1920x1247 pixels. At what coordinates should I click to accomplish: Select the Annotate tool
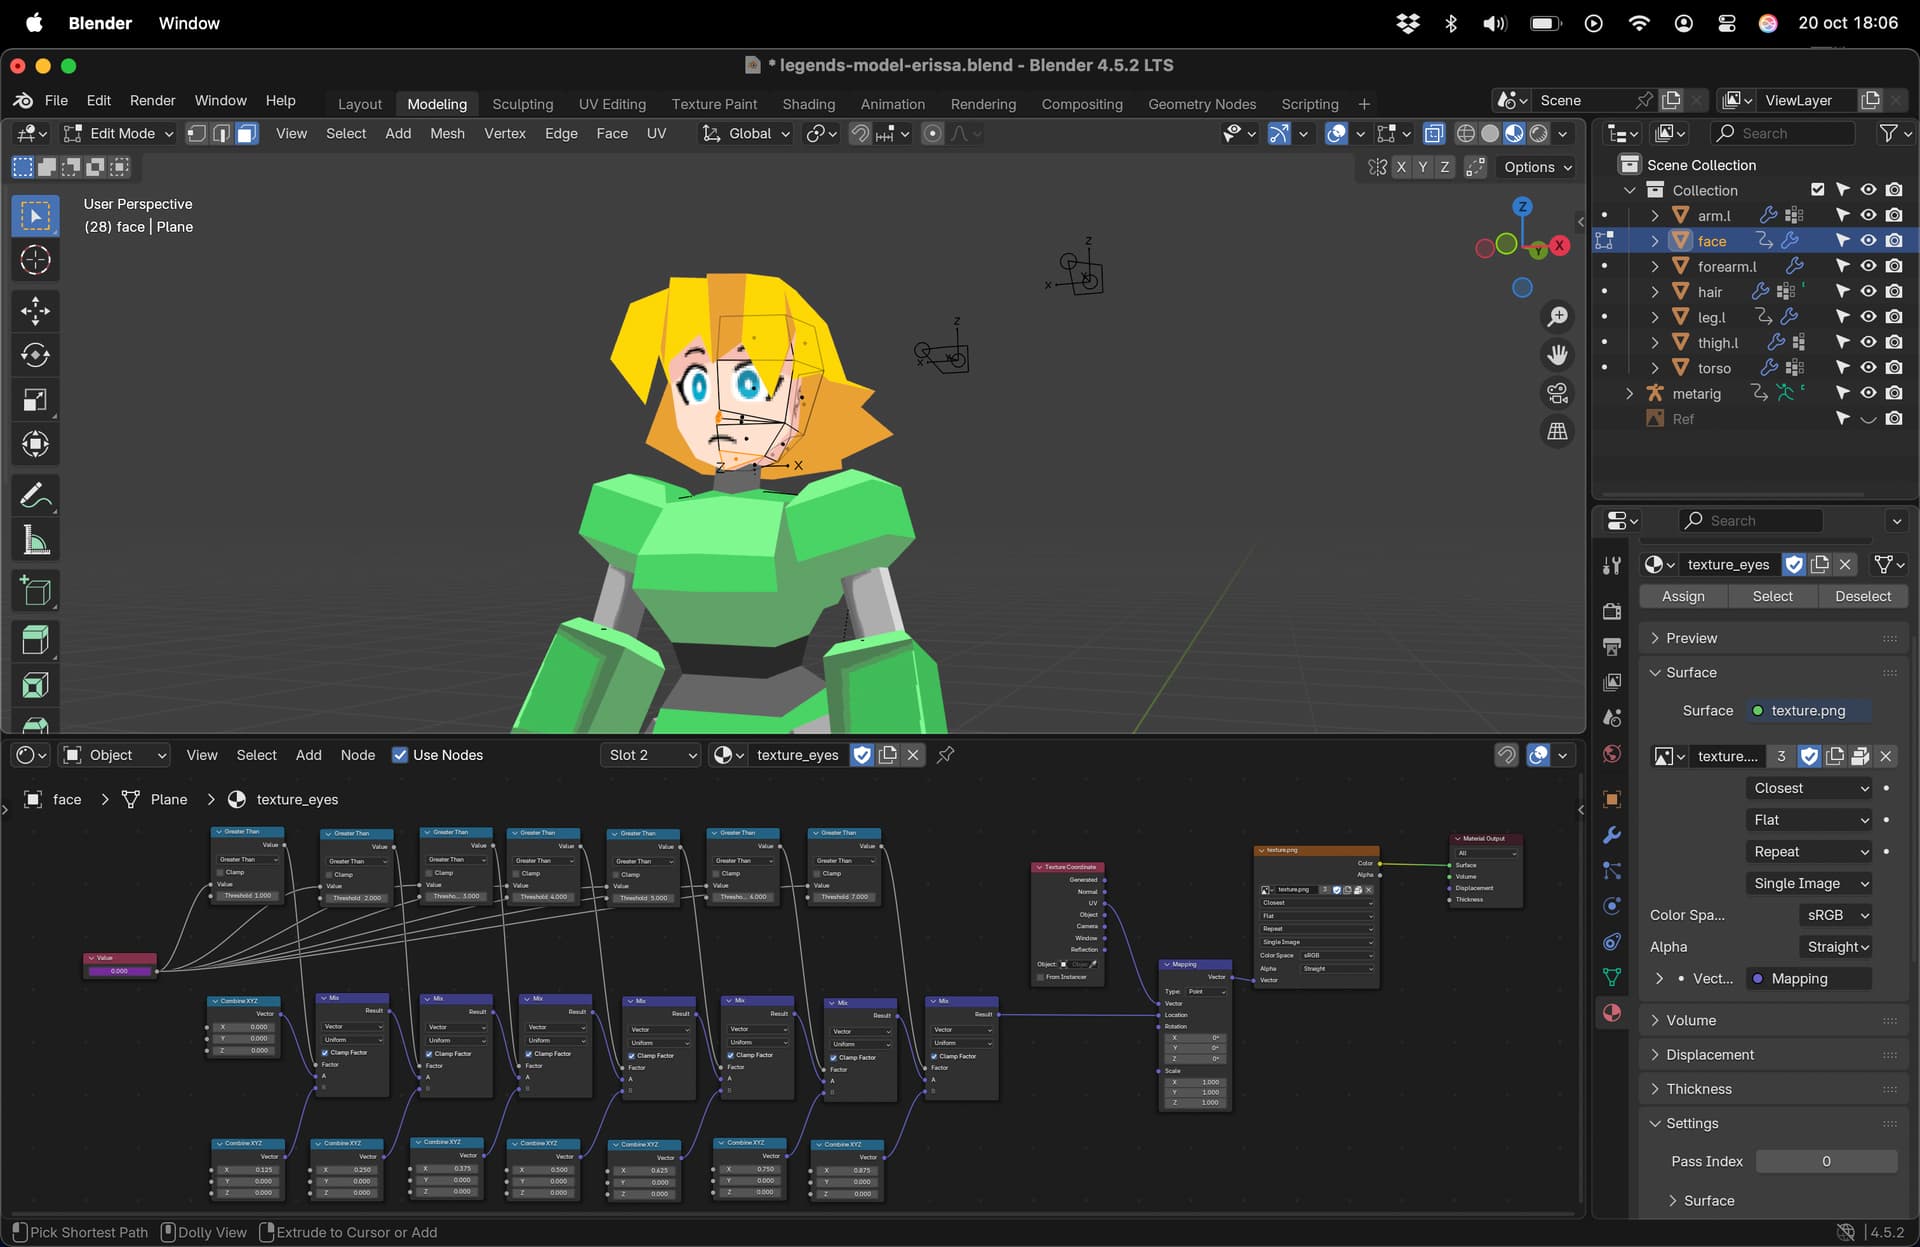(x=35, y=495)
